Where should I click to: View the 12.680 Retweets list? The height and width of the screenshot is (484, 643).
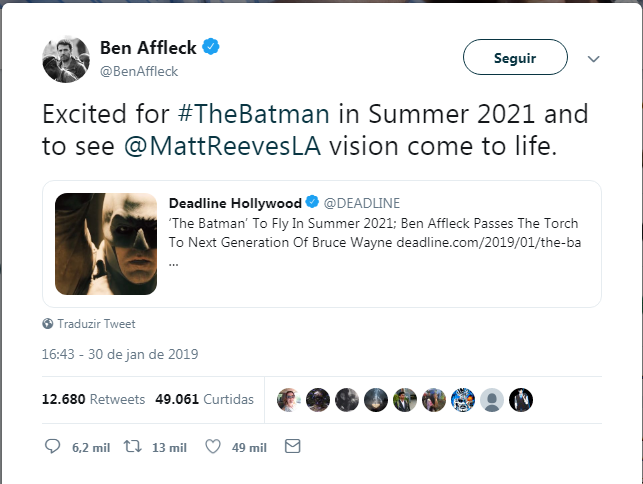tap(93, 399)
